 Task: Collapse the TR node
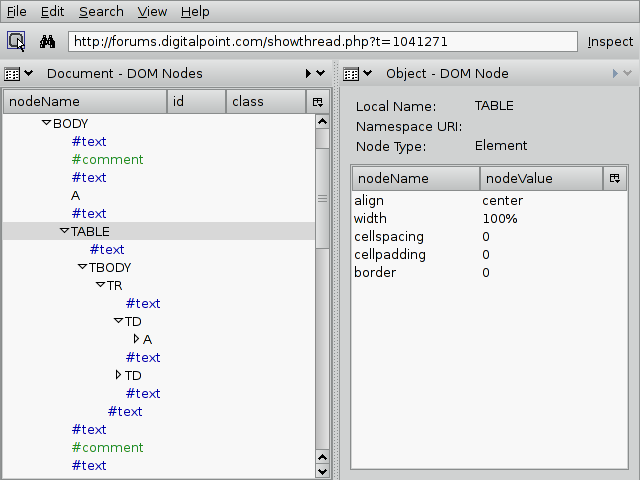[100, 285]
